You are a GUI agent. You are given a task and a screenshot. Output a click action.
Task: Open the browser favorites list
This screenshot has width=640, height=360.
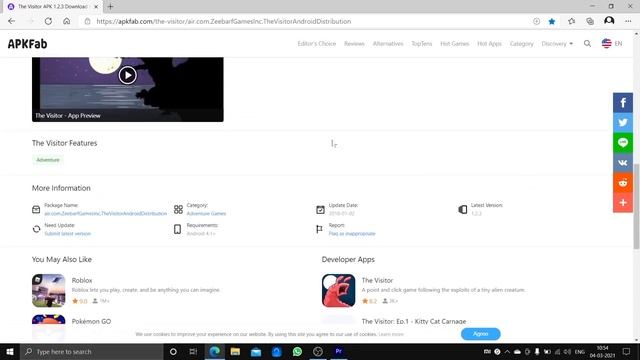pos(571,21)
